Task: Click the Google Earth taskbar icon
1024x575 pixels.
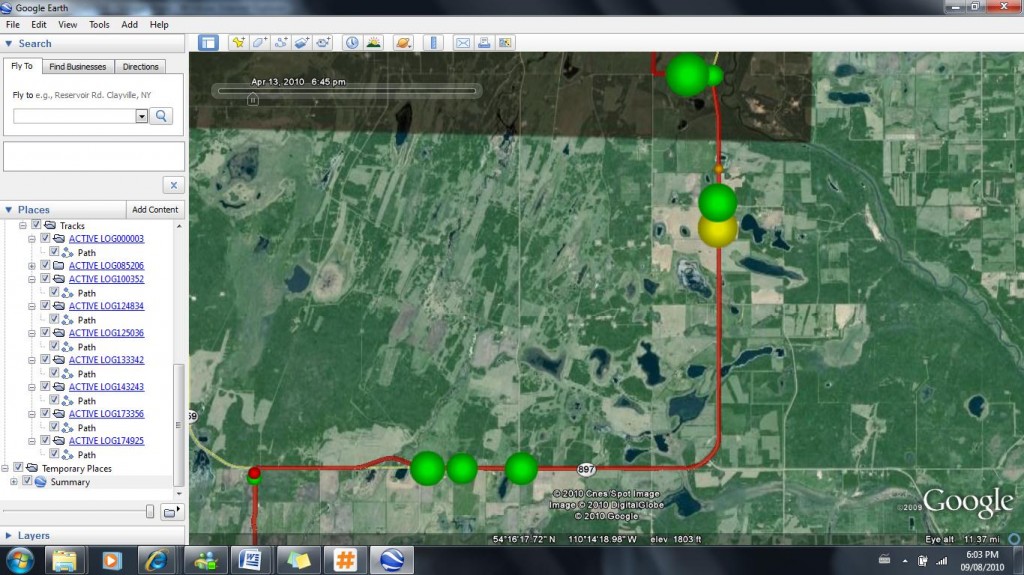Action: (x=391, y=561)
